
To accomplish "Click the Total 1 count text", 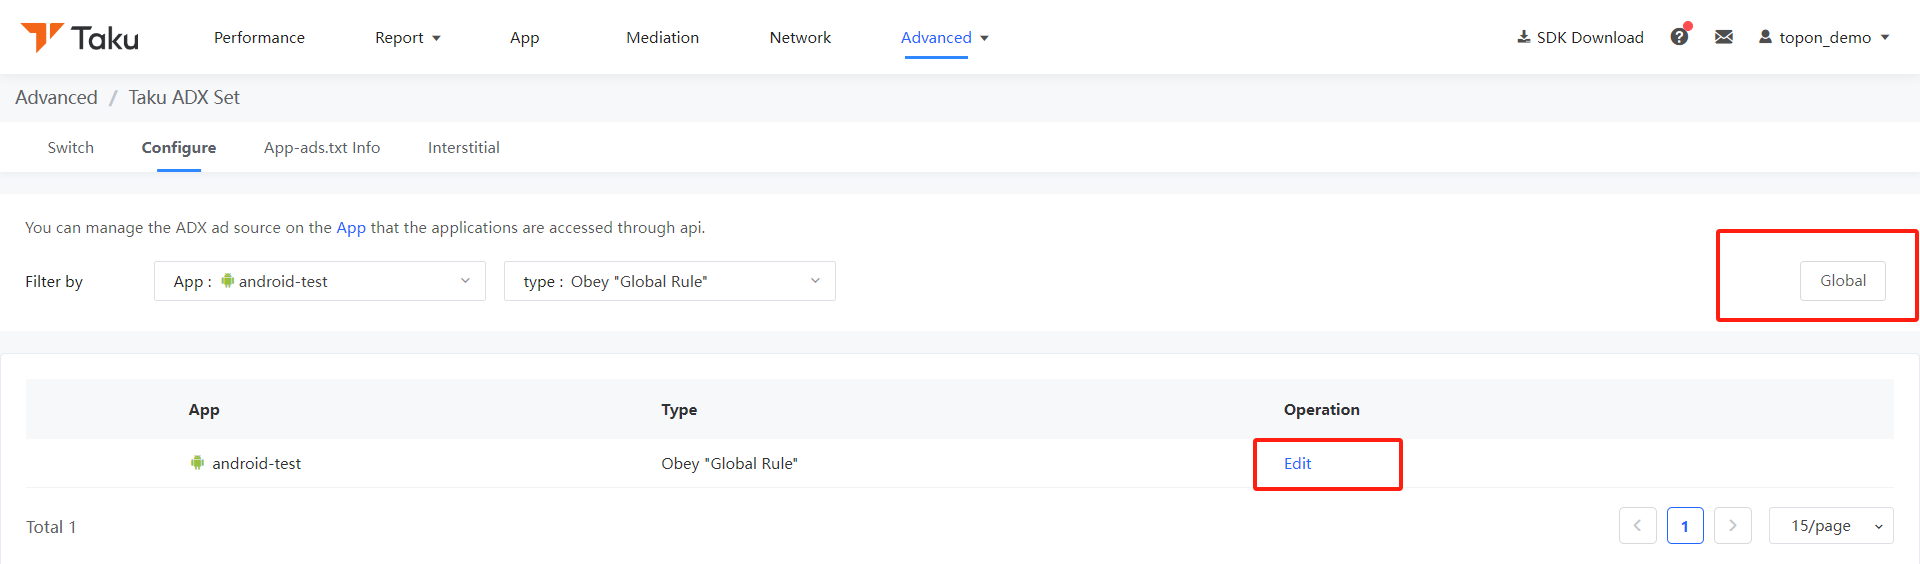I will (51, 527).
